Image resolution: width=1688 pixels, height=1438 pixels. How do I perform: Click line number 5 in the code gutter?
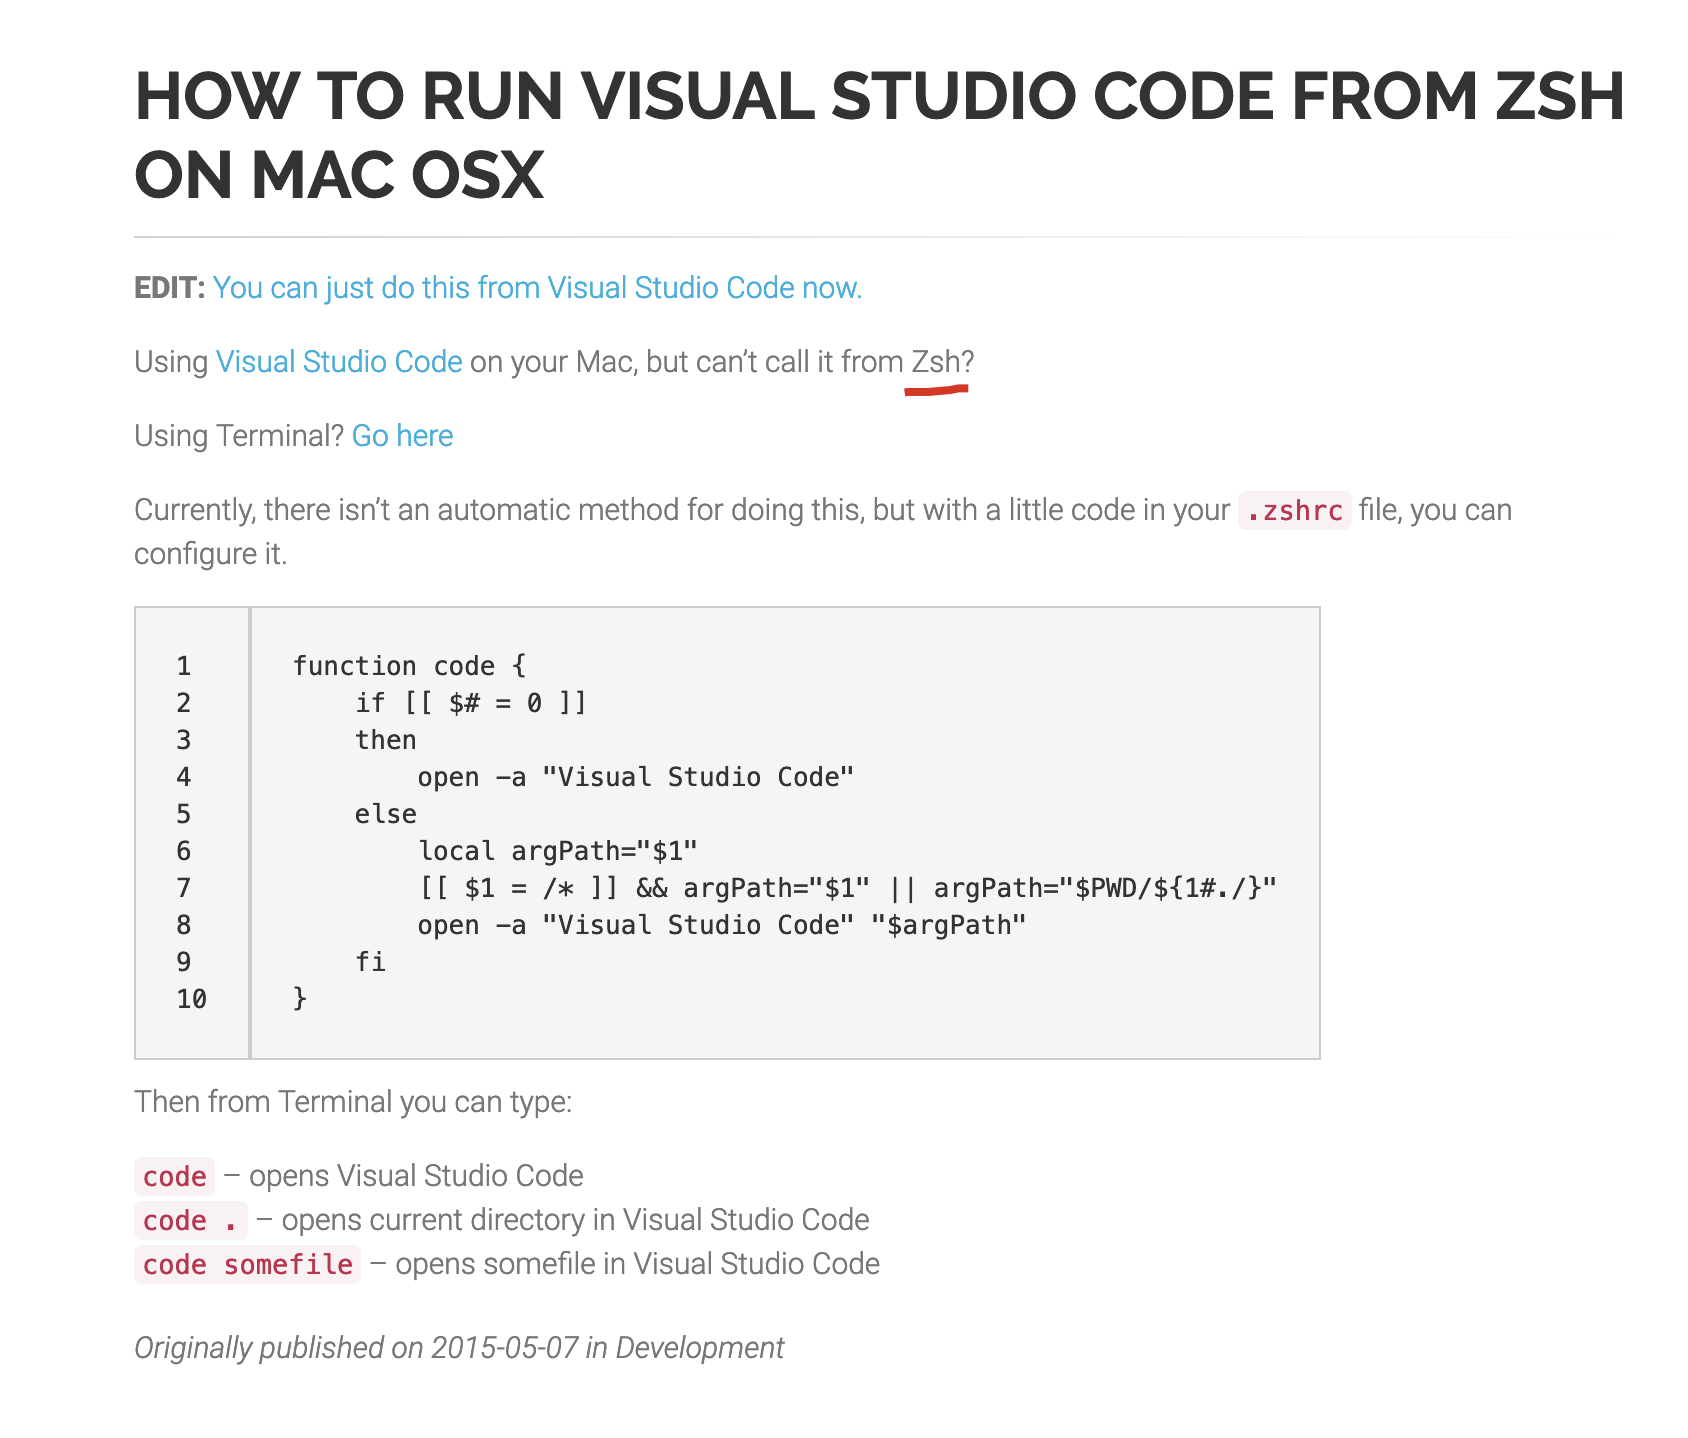click(x=183, y=814)
